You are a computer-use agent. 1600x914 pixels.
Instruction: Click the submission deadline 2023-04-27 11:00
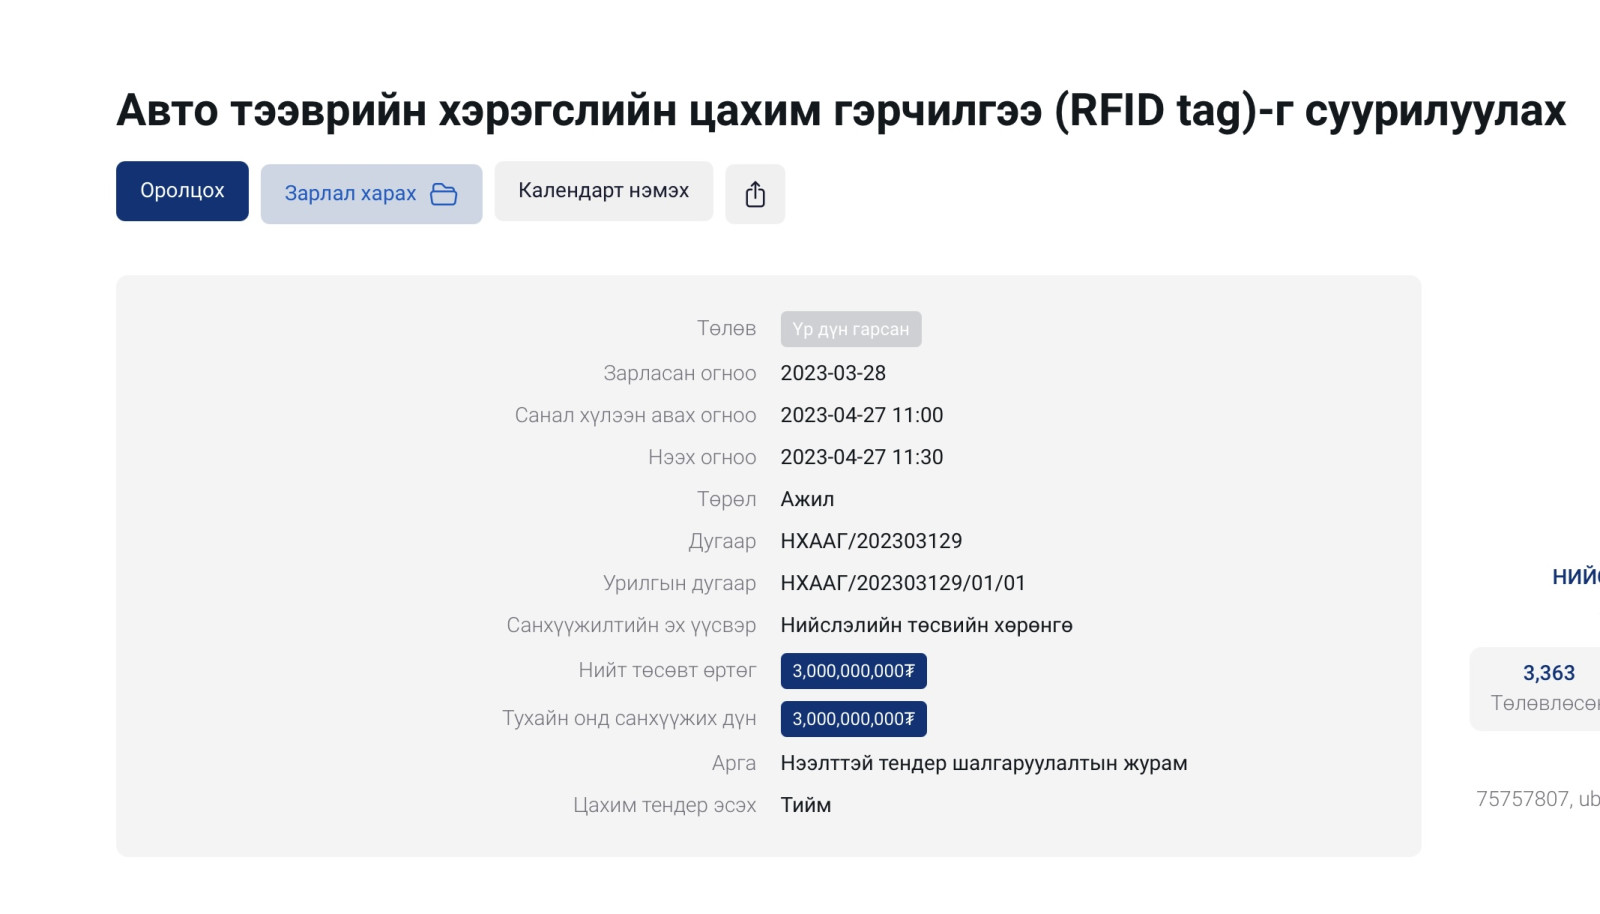coord(861,415)
